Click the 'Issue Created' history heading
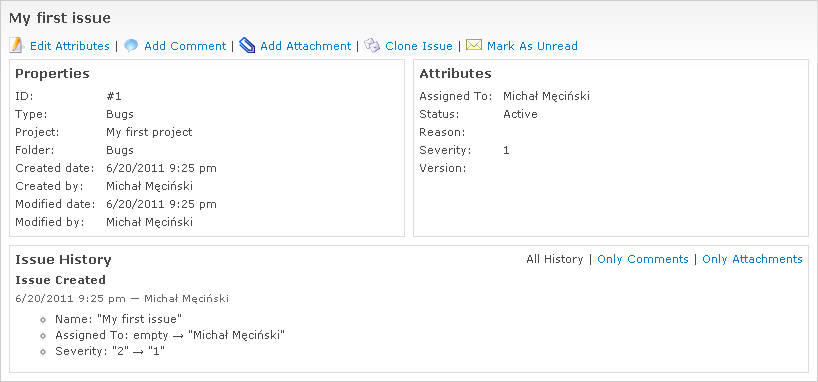Image resolution: width=818 pixels, height=382 pixels. (61, 280)
